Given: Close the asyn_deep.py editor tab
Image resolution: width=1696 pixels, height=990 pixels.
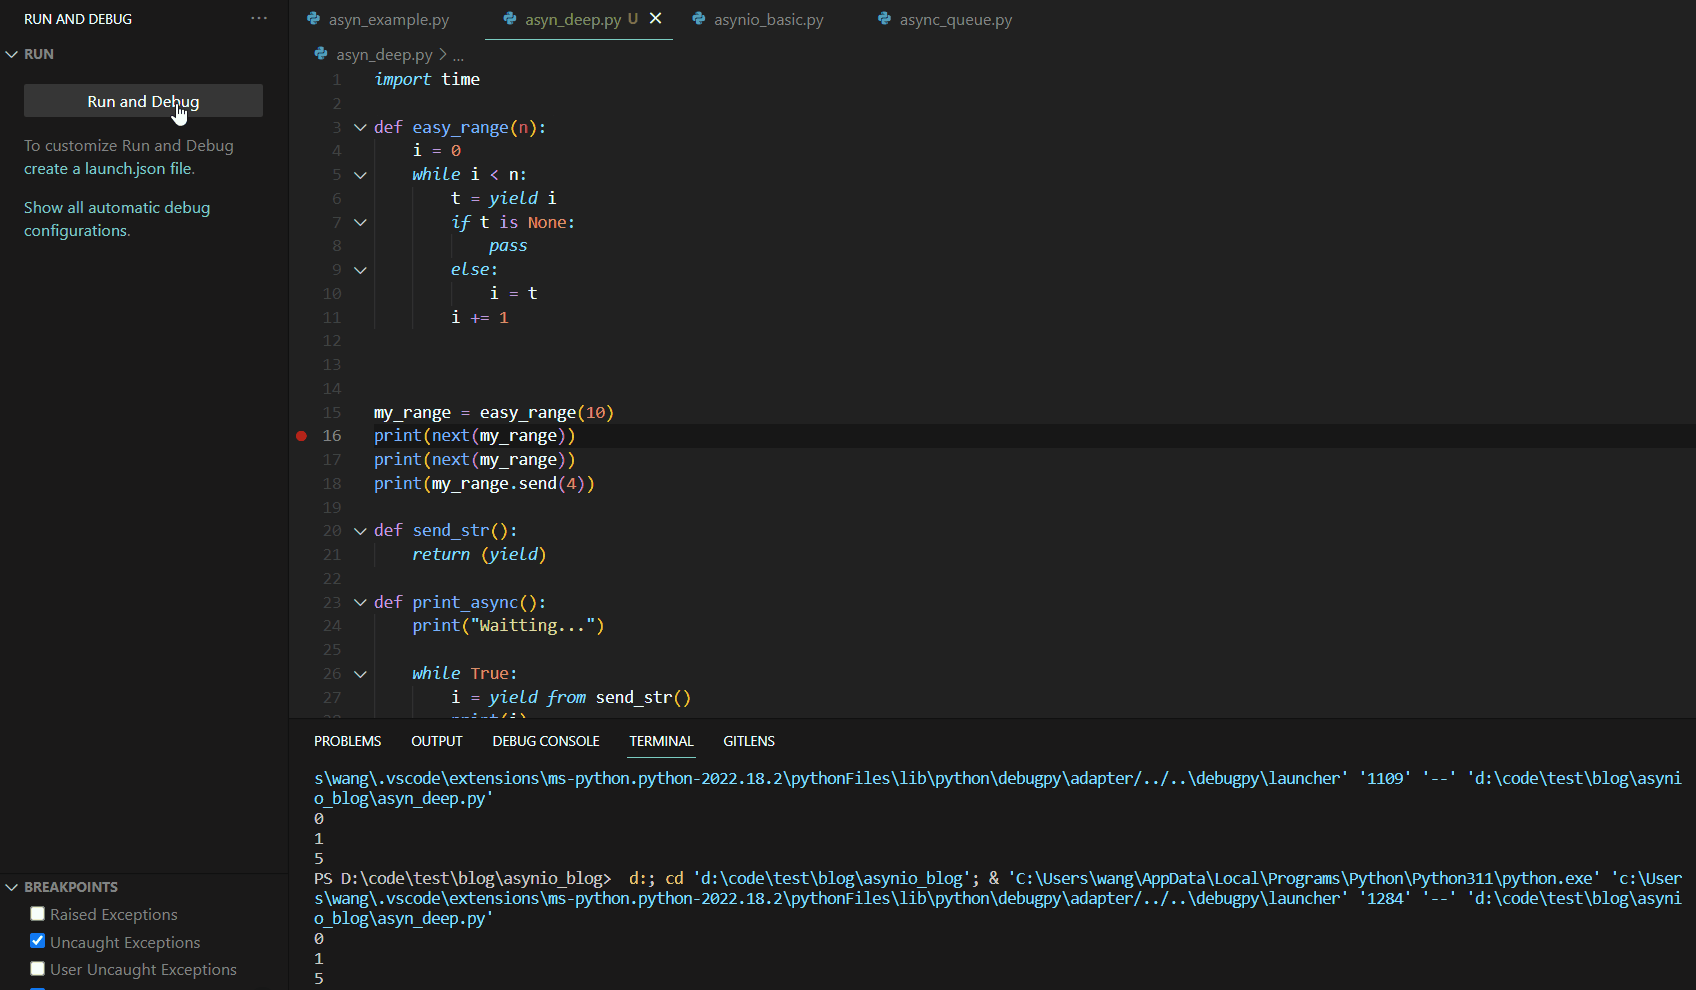Looking at the screenshot, I should coord(656,18).
